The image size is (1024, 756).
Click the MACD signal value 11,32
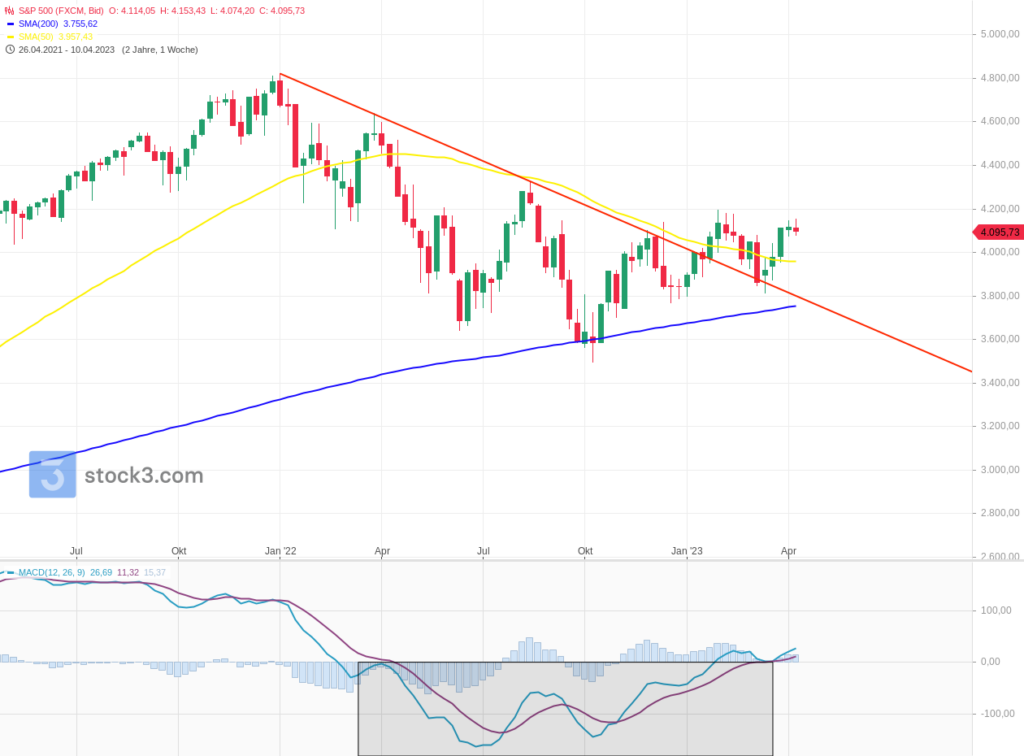[128, 573]
